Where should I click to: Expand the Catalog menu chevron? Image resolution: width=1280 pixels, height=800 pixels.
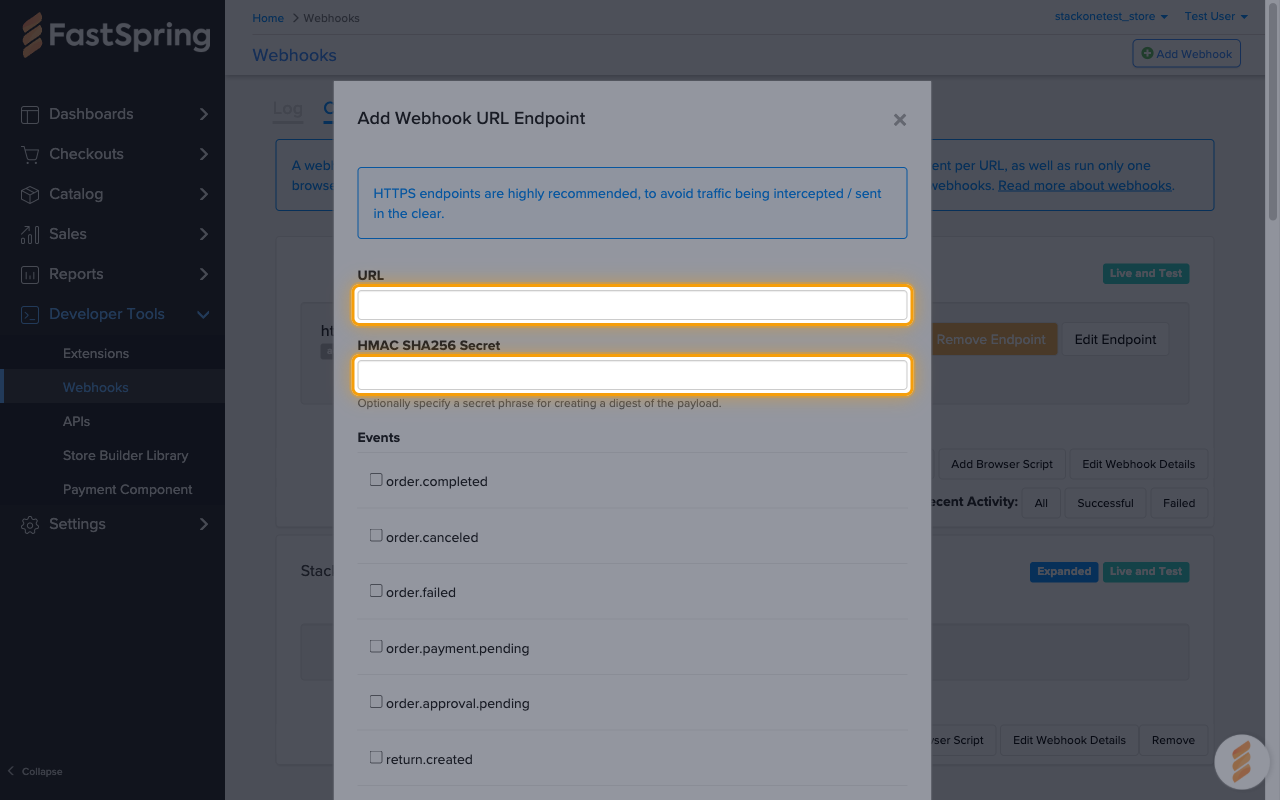[x=204, y=194]
